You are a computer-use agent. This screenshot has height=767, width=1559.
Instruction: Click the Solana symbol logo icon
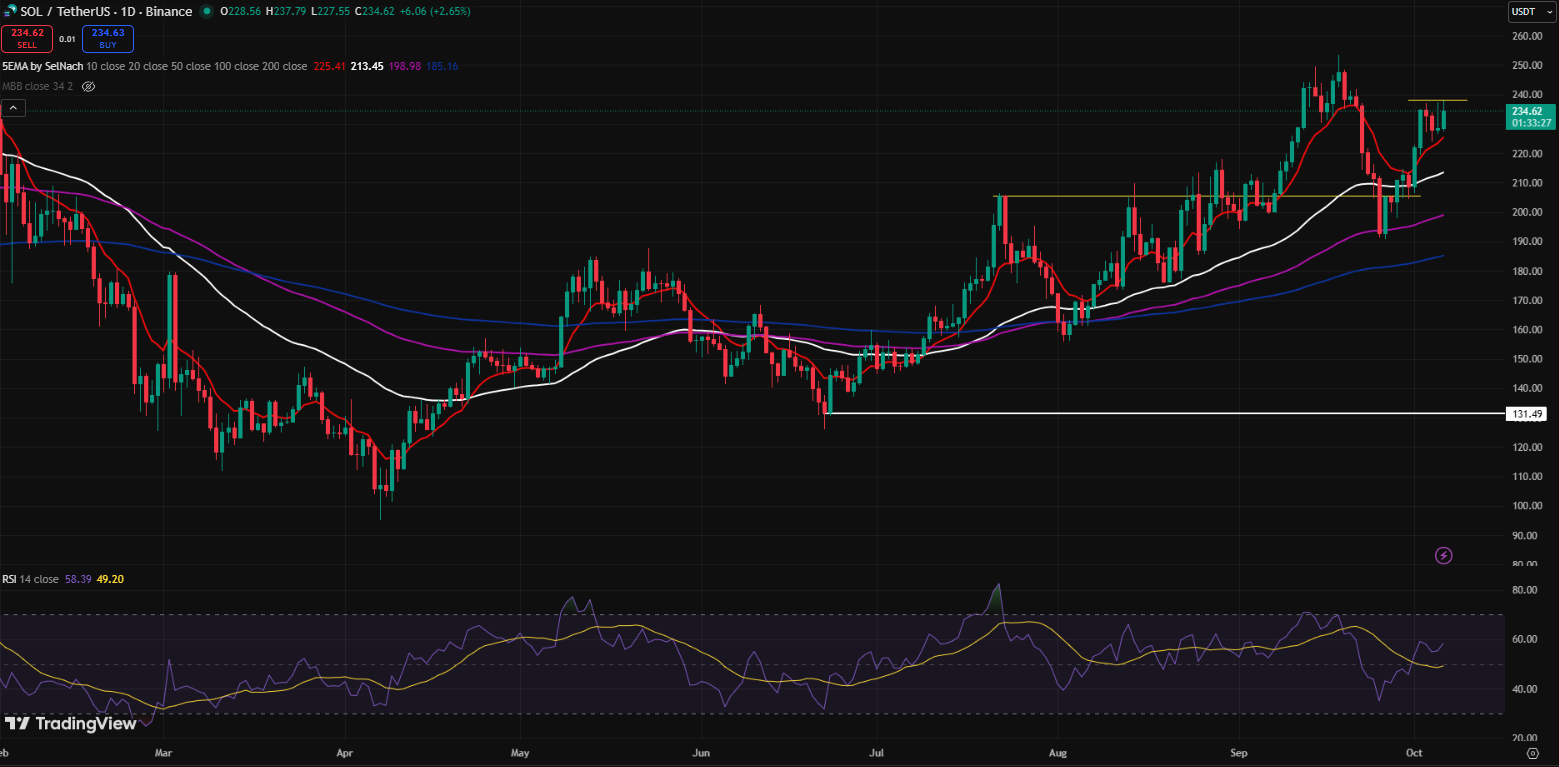10,12
